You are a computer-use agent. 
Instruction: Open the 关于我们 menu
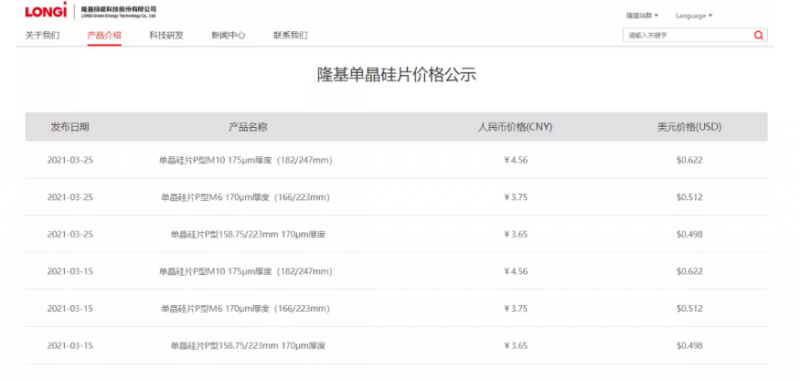click(x=42, y=35)
